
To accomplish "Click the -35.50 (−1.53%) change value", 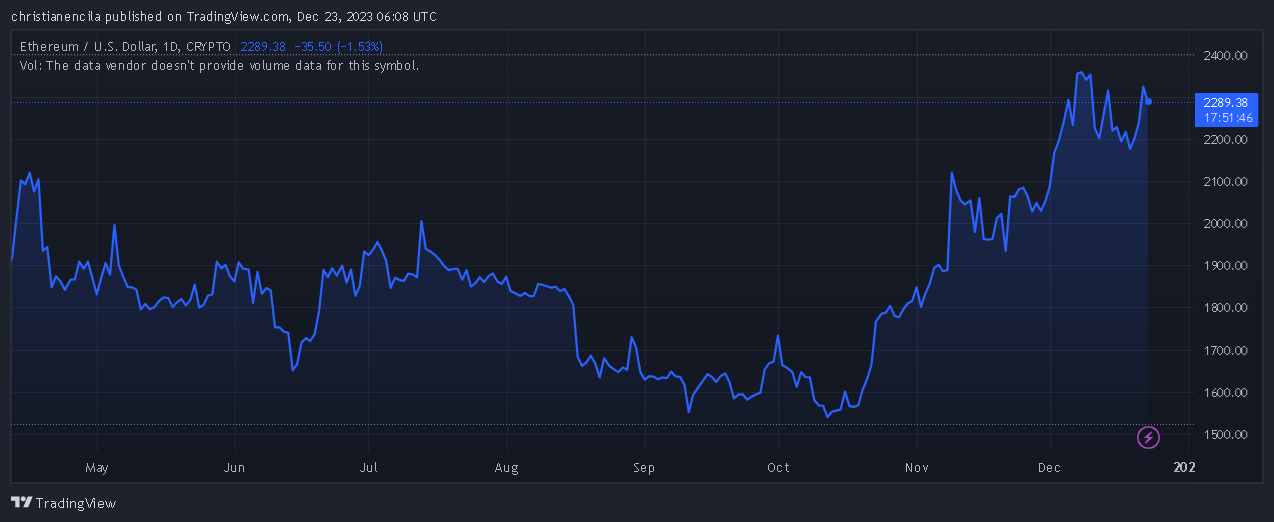I will pyautogui.click(x=337, y=46).
